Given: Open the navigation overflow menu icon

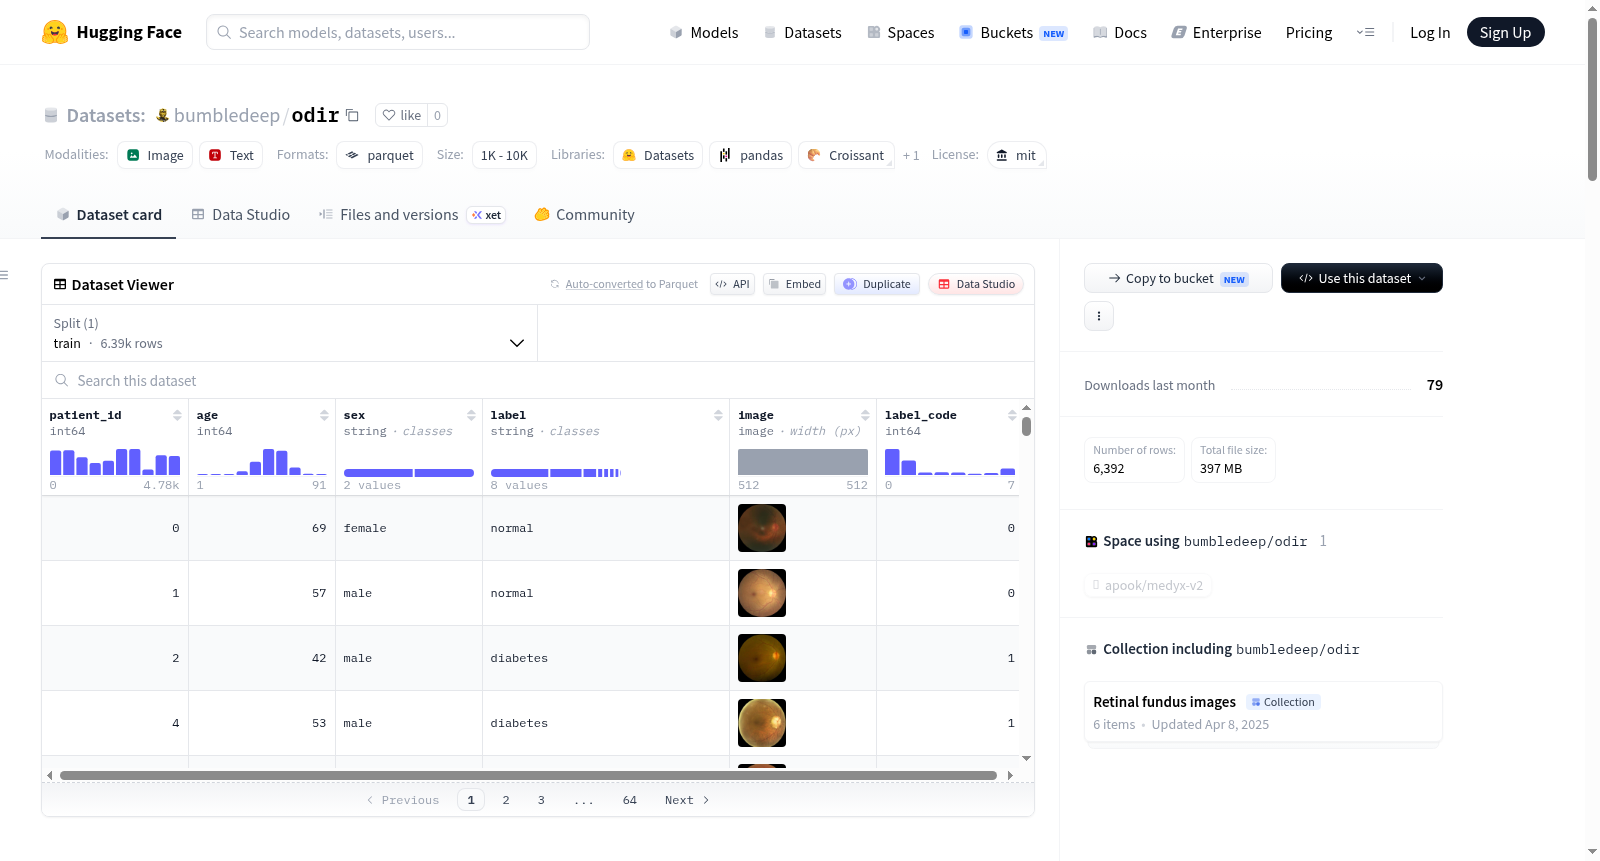Looking at the screenshot, I should (1365, 32).
